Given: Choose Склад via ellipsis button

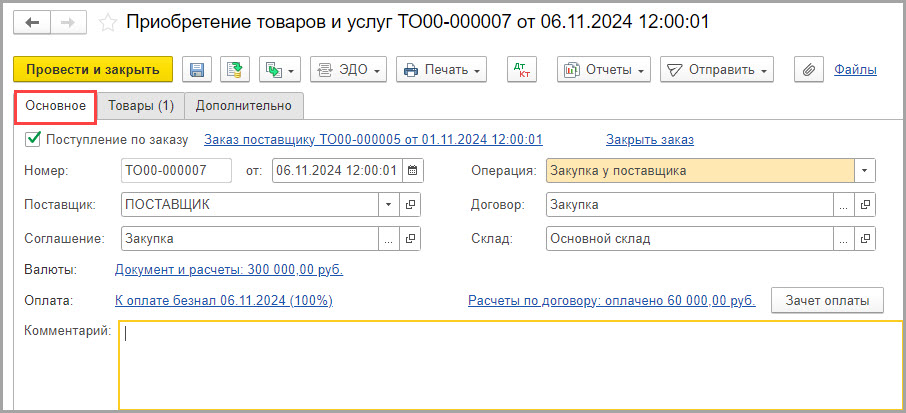Looking at the screenshot, I should 844,239.
